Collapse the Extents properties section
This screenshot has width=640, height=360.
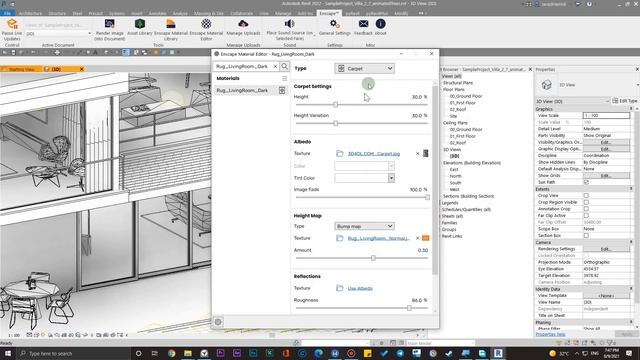631,189
